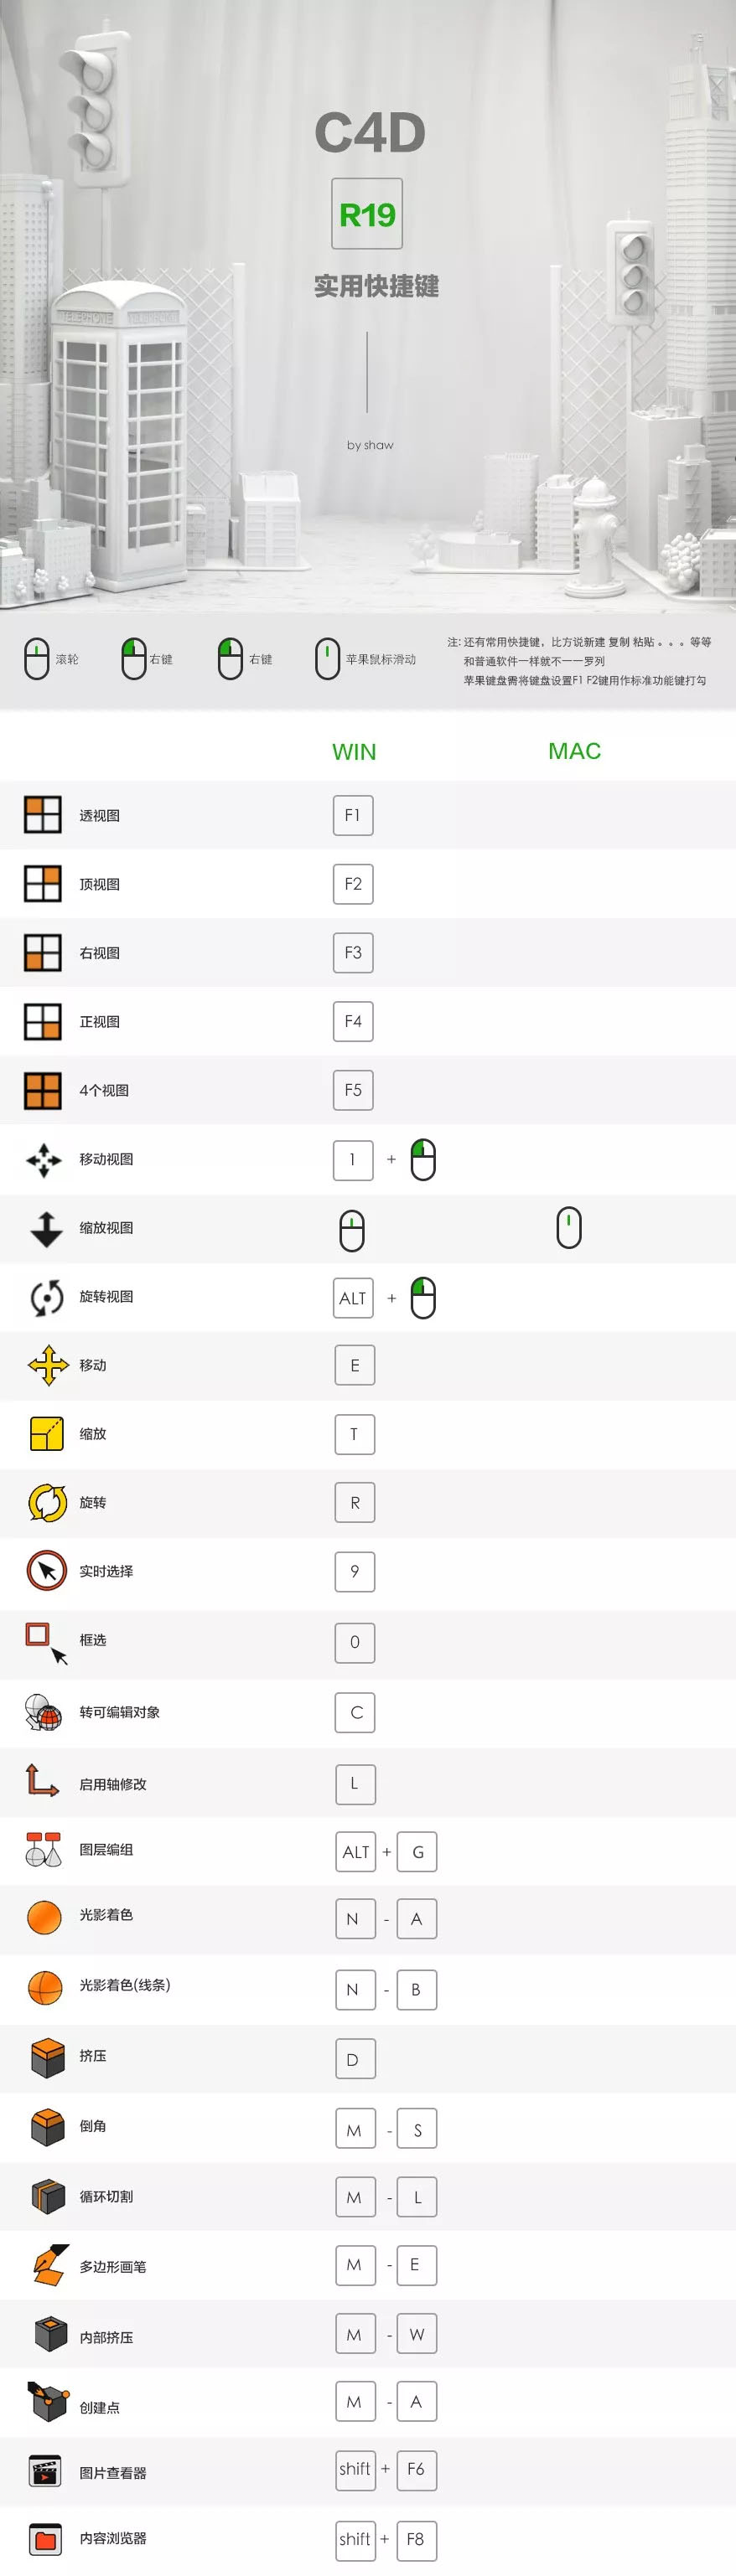Click the C4D title text
Image resolution: width=736 pixels, height=2576 pixels.
click(x=370, y=133)
